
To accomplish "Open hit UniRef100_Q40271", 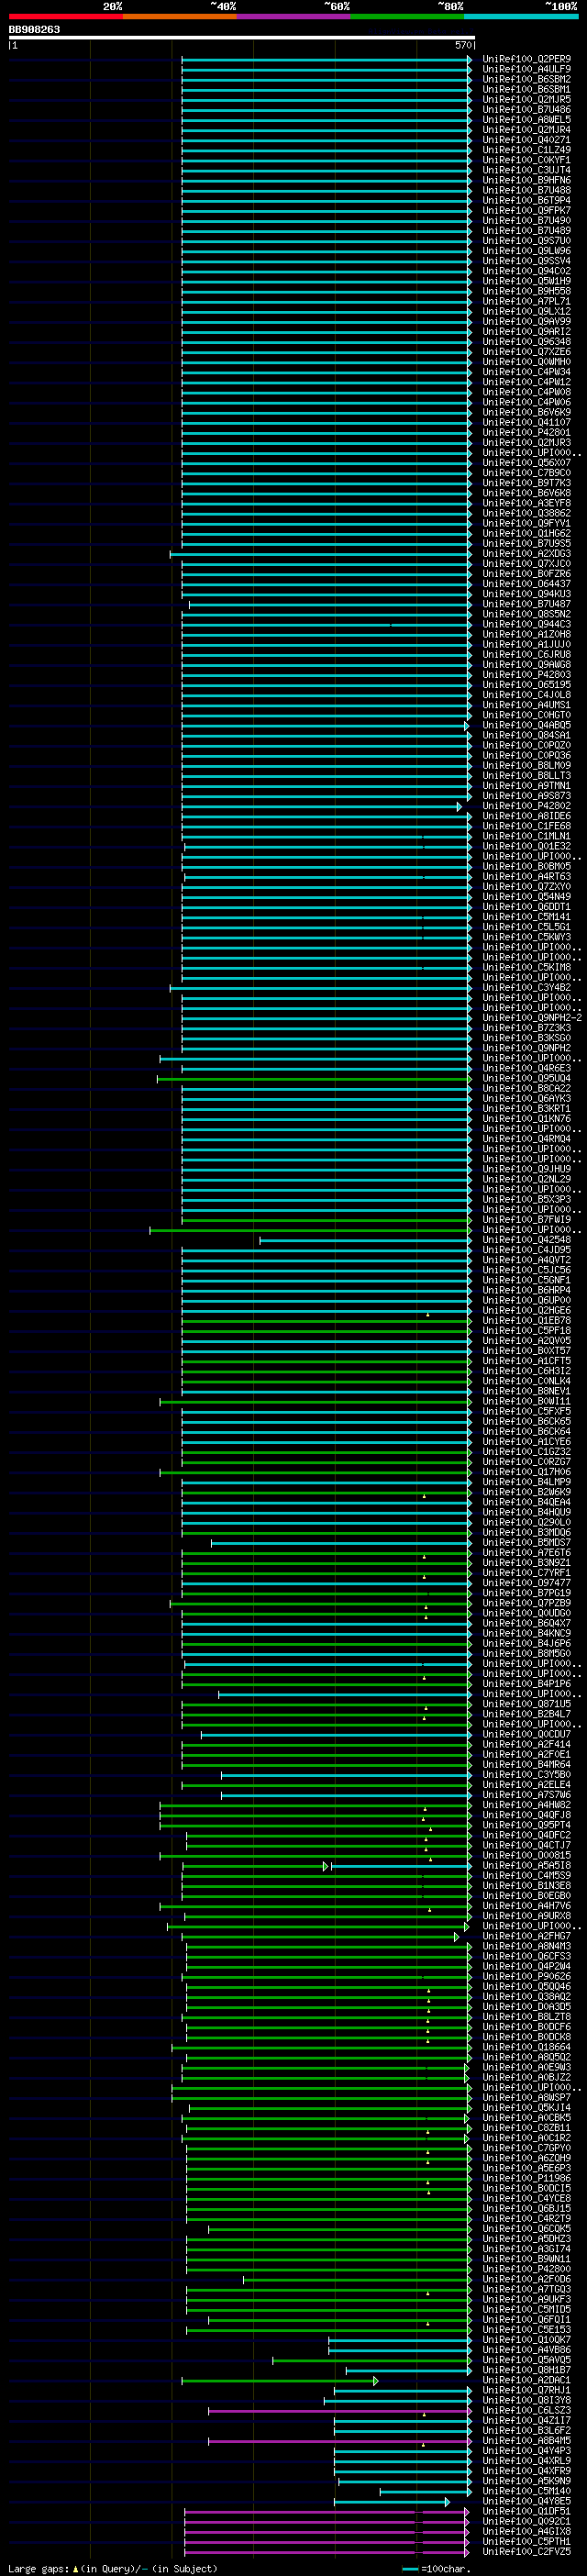I will (527, 140).
